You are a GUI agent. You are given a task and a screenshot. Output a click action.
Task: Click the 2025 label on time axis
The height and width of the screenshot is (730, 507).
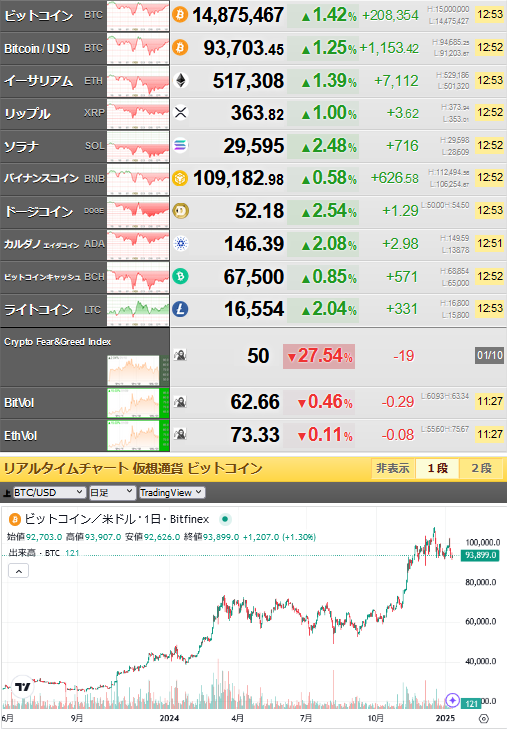coord(445,718)
